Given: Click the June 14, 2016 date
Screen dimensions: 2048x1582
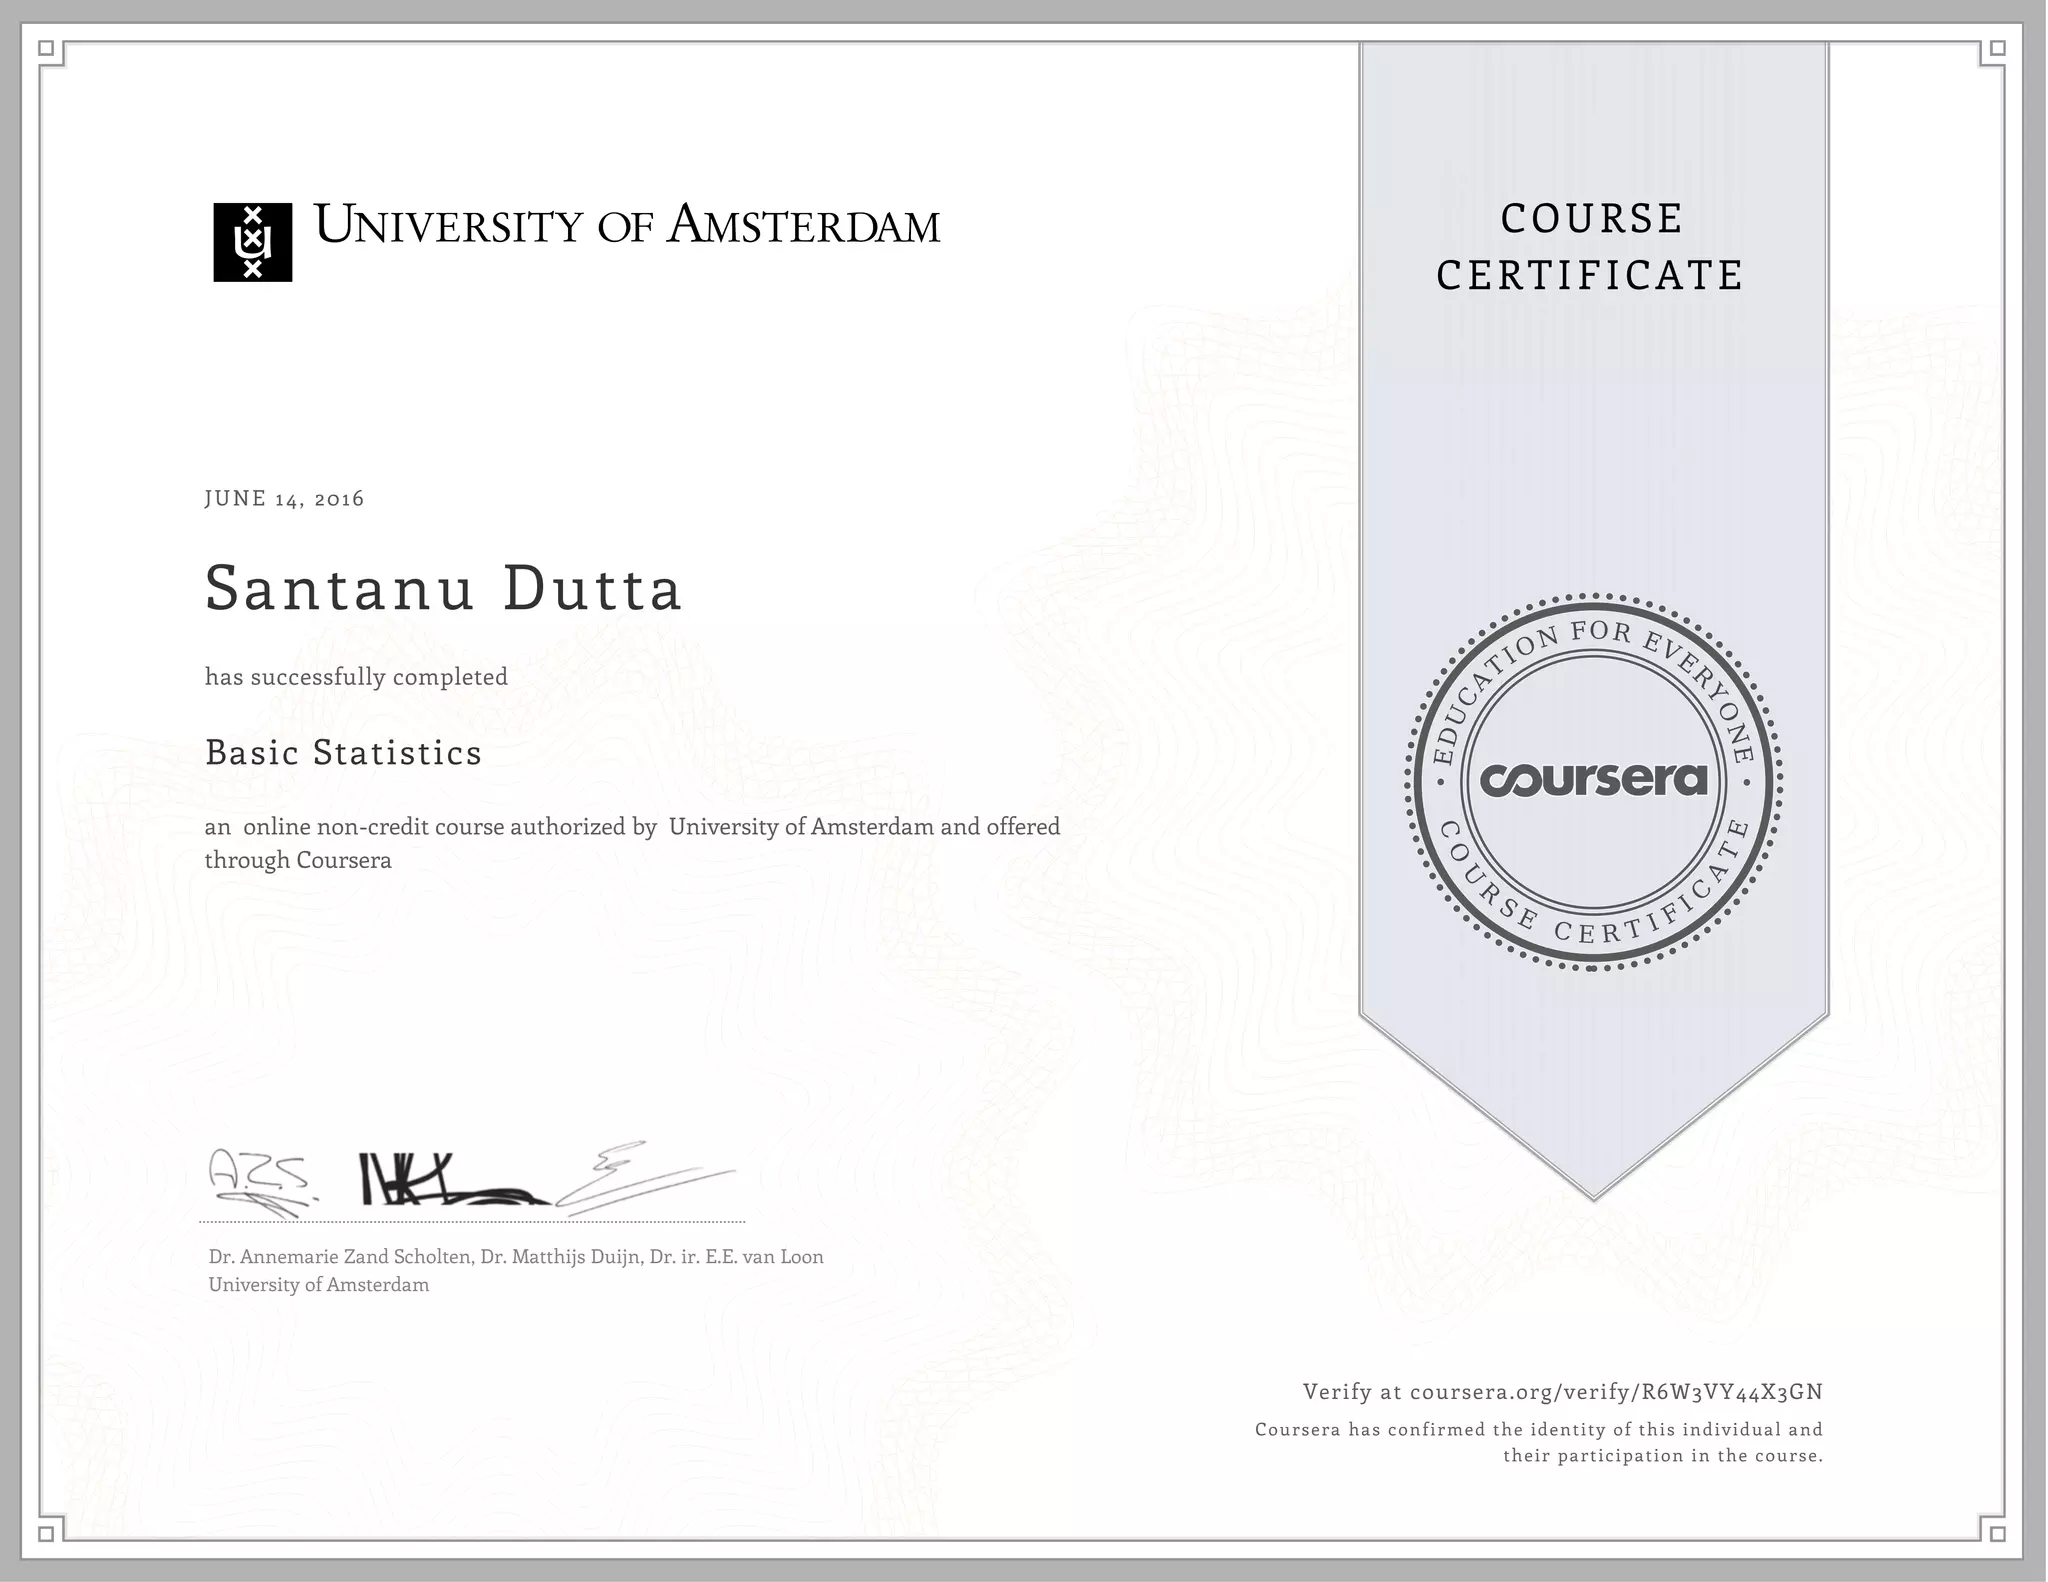Looking at the screenshot, I should 284,498.
